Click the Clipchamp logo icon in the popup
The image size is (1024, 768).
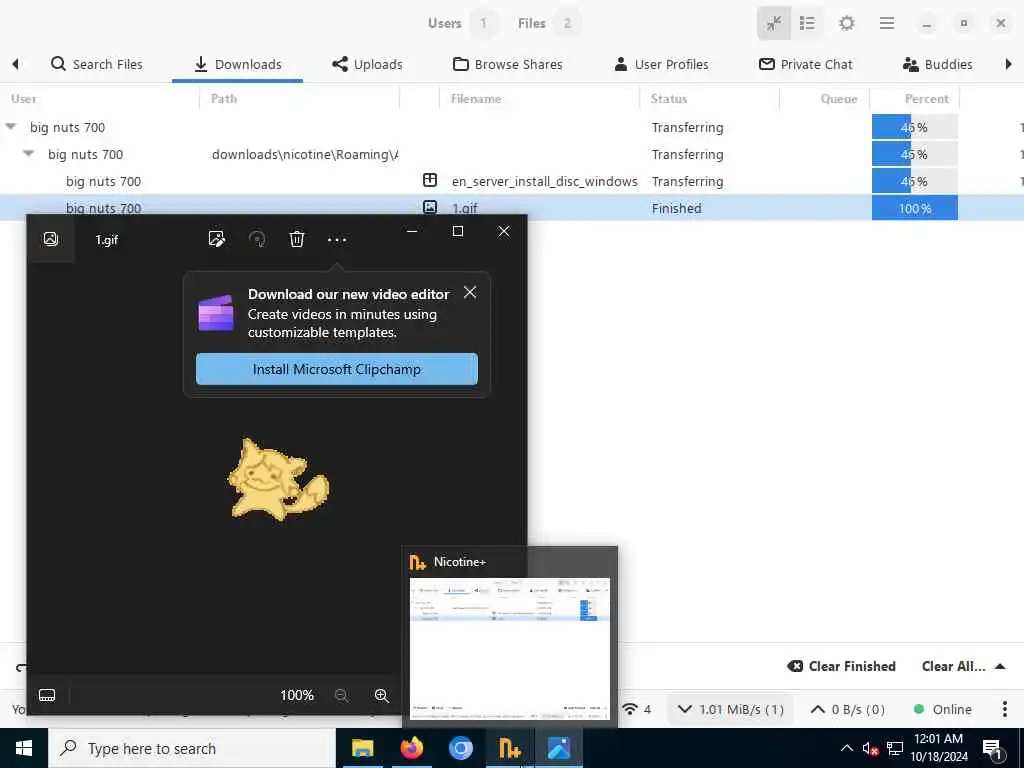coord(216,313)
